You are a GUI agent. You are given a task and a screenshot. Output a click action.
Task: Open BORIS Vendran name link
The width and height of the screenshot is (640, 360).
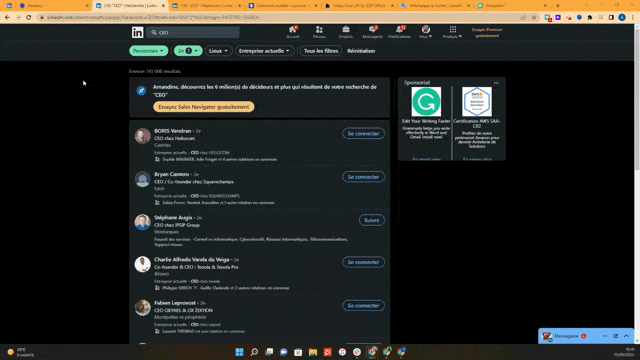pos(173,131)
